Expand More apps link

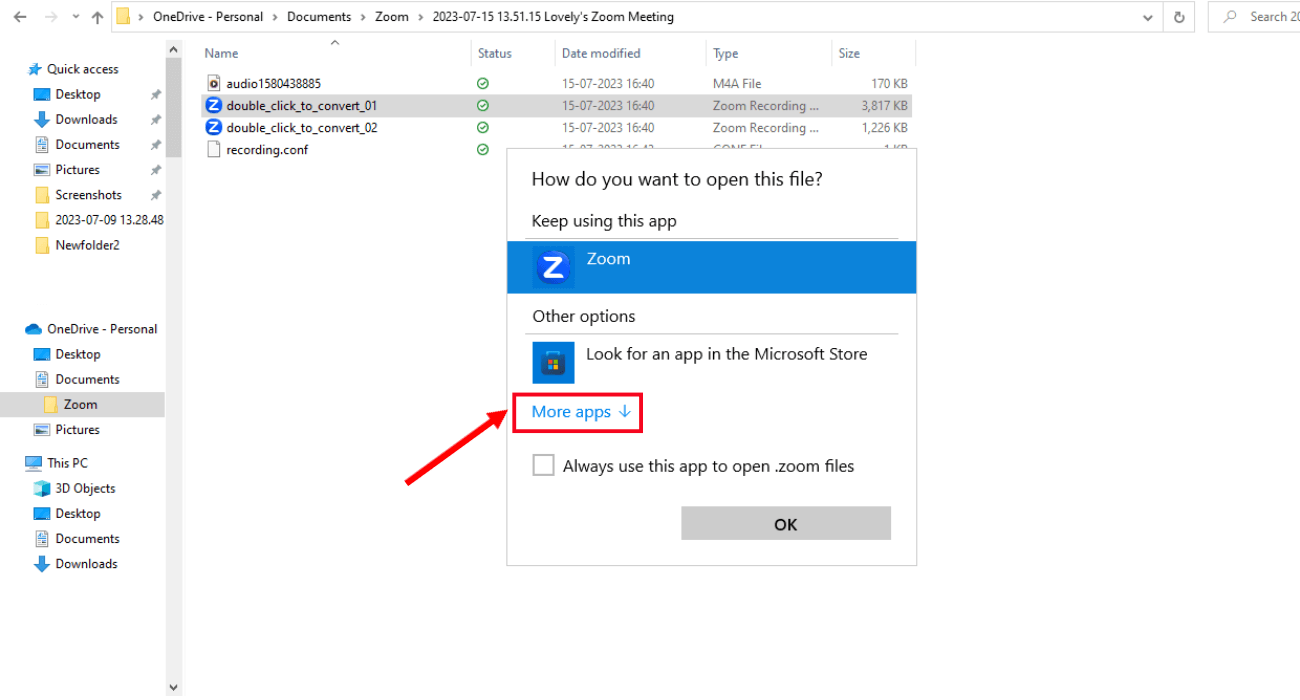tap(580, 412)
